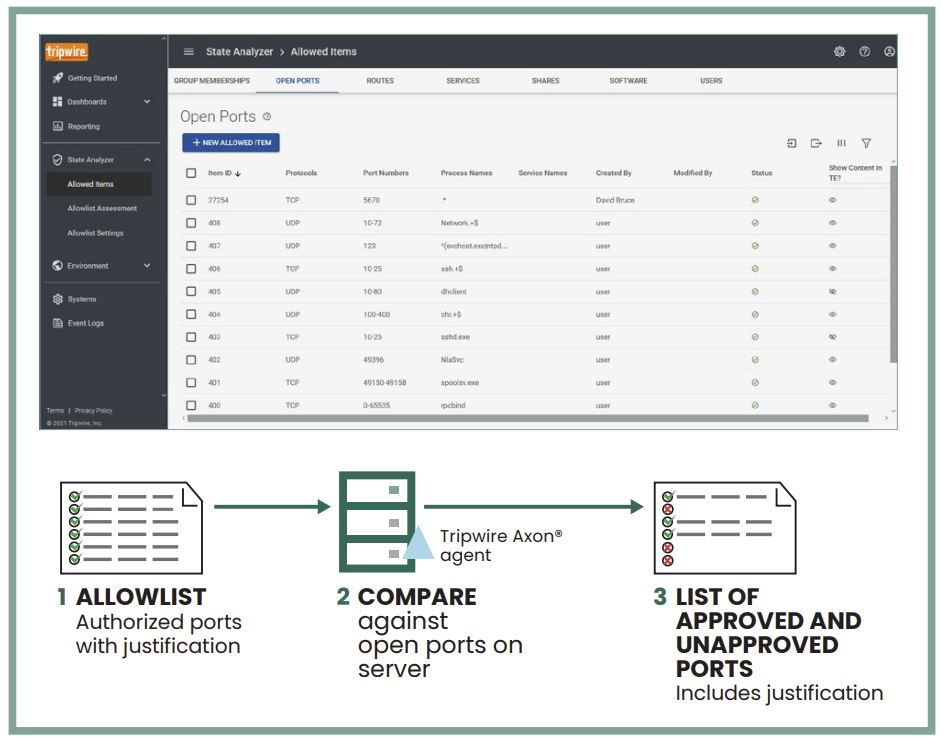
Task: Click the status check icon for item 406
Action: (755, 269)
